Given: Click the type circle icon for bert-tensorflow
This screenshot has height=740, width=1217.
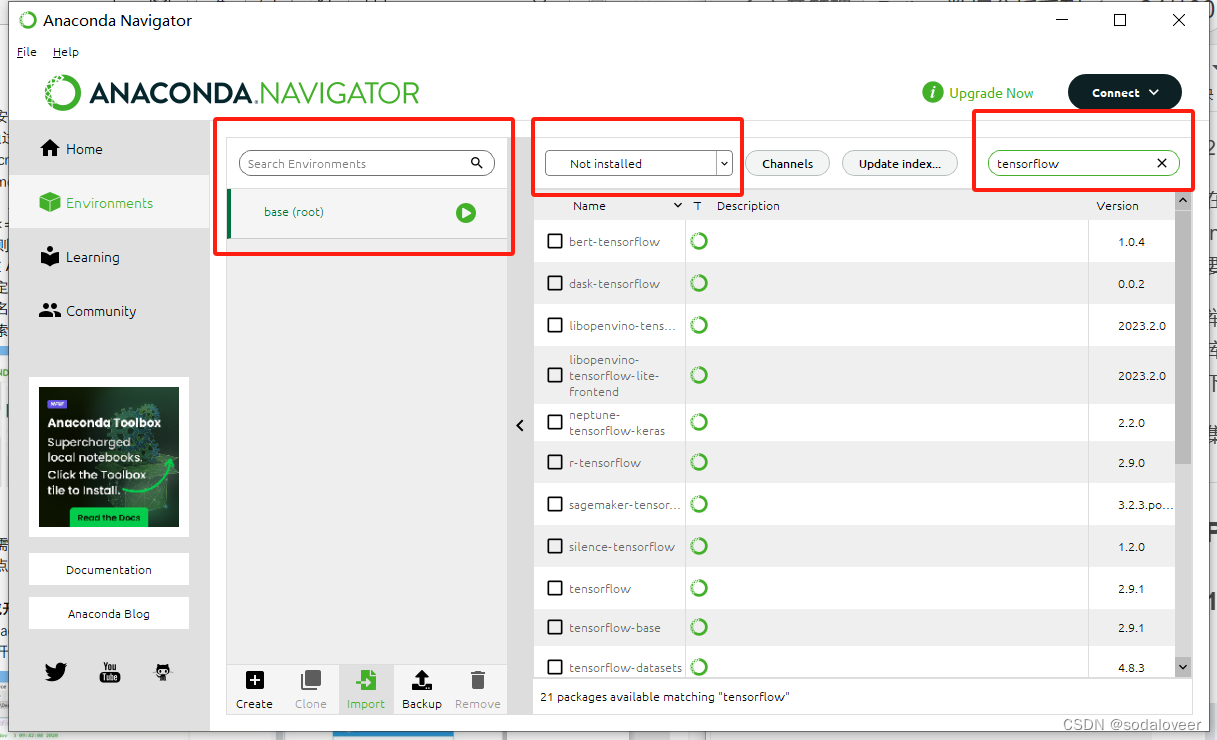Looking at the screenshot, I should [x=699, y=241].
